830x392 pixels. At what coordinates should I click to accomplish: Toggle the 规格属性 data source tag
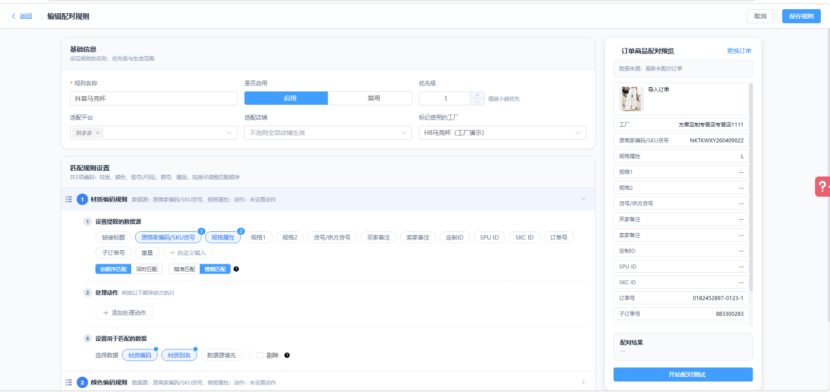(223, 238)
